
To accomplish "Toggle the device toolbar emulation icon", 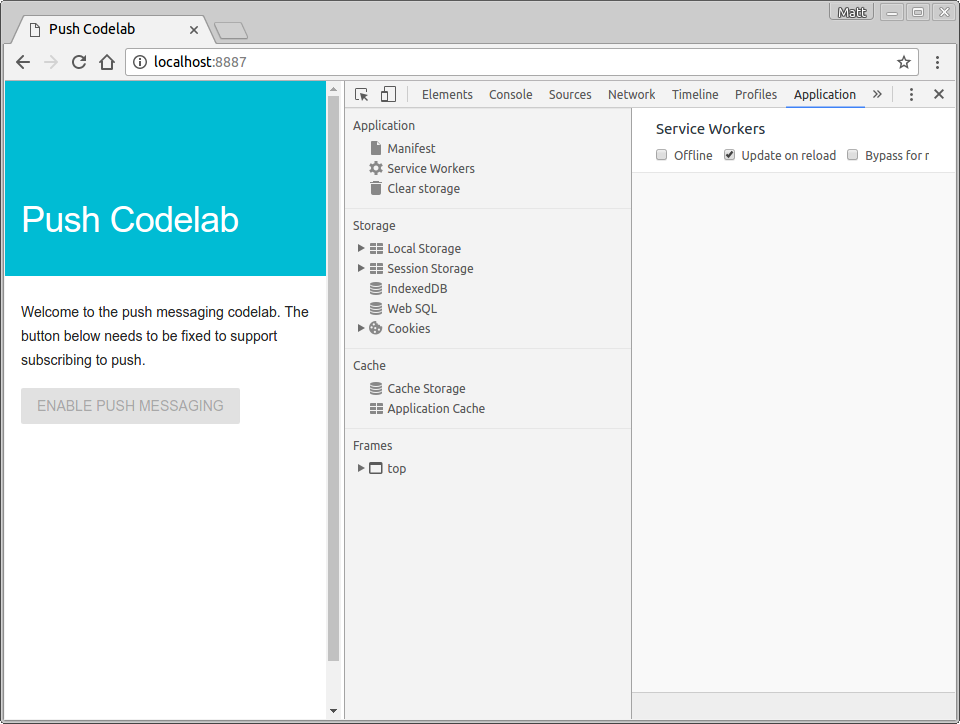I will [x=386, y=93].
